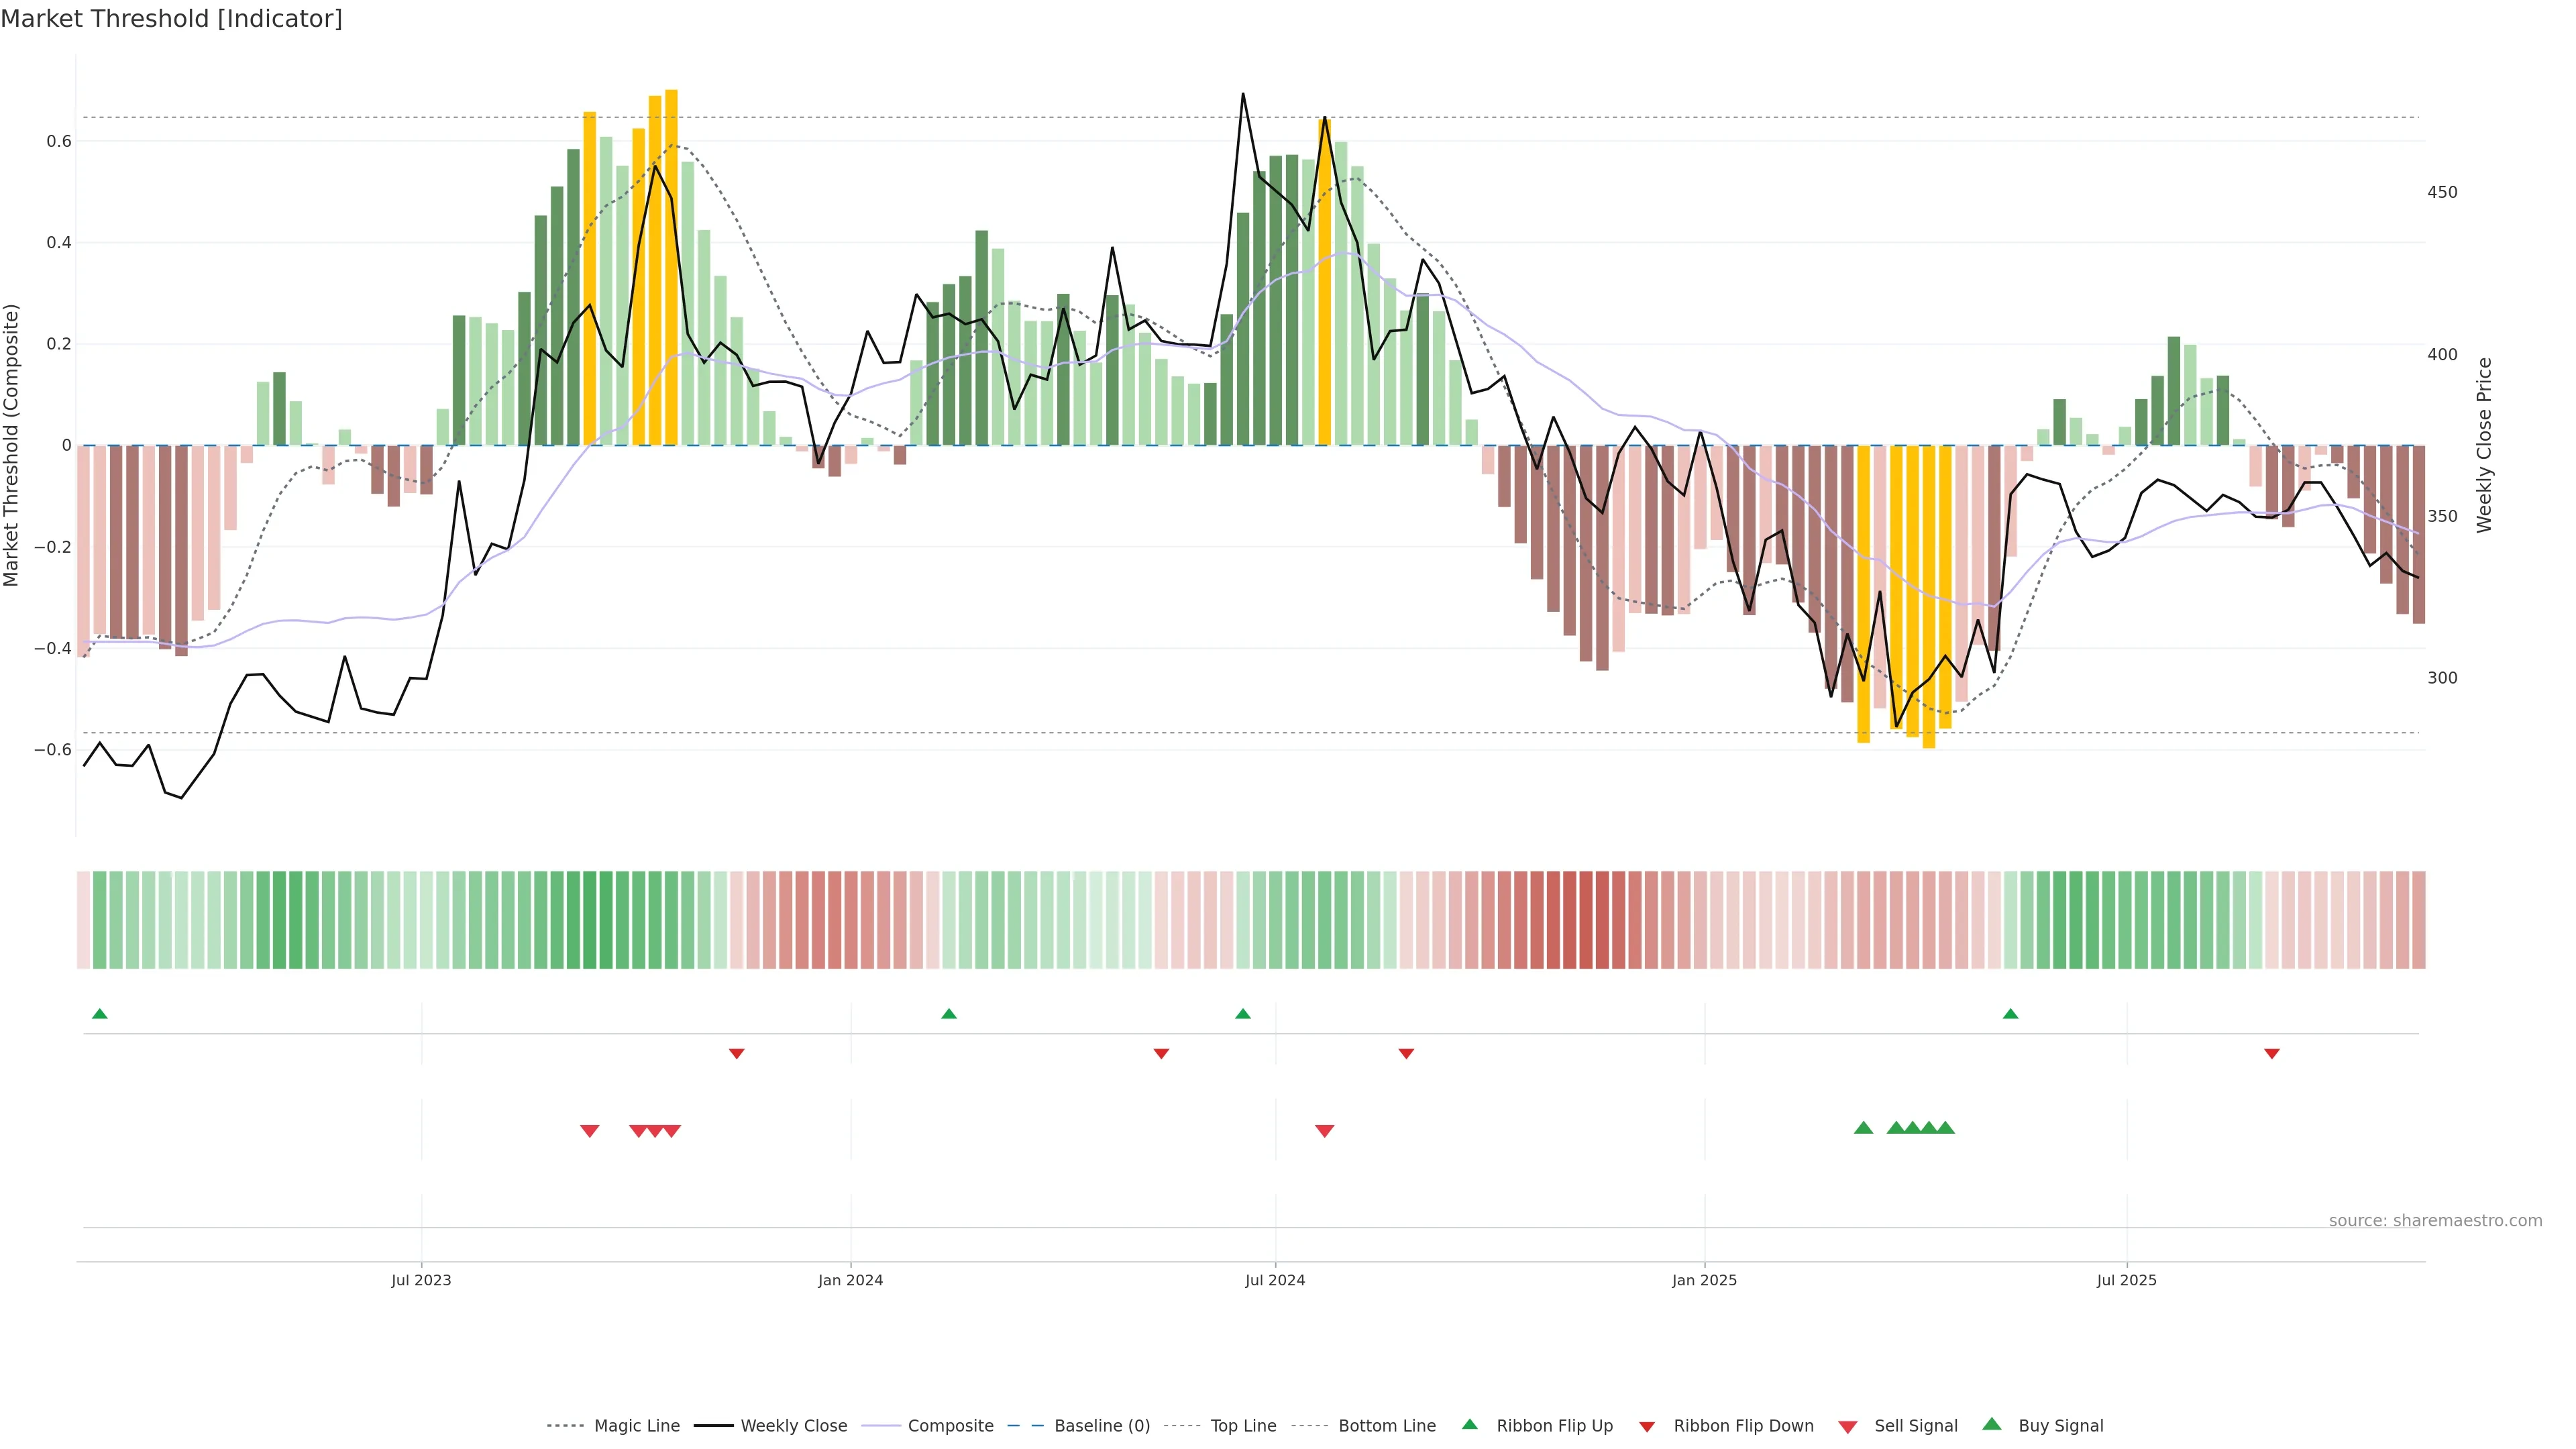Click Ribbon Flip Down legend triangle icon
The height and width of the screenshot is (1449, 2576).
click(x=1647, y=1426)
